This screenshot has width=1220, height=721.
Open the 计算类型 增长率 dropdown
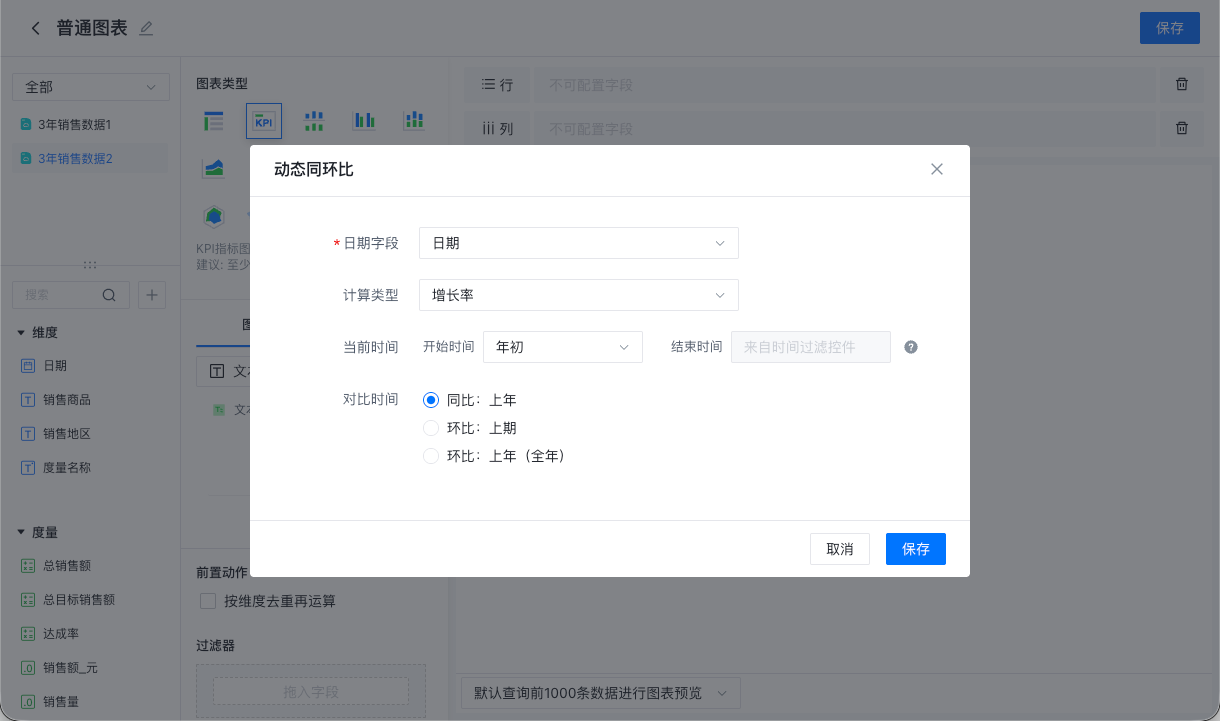579,295
